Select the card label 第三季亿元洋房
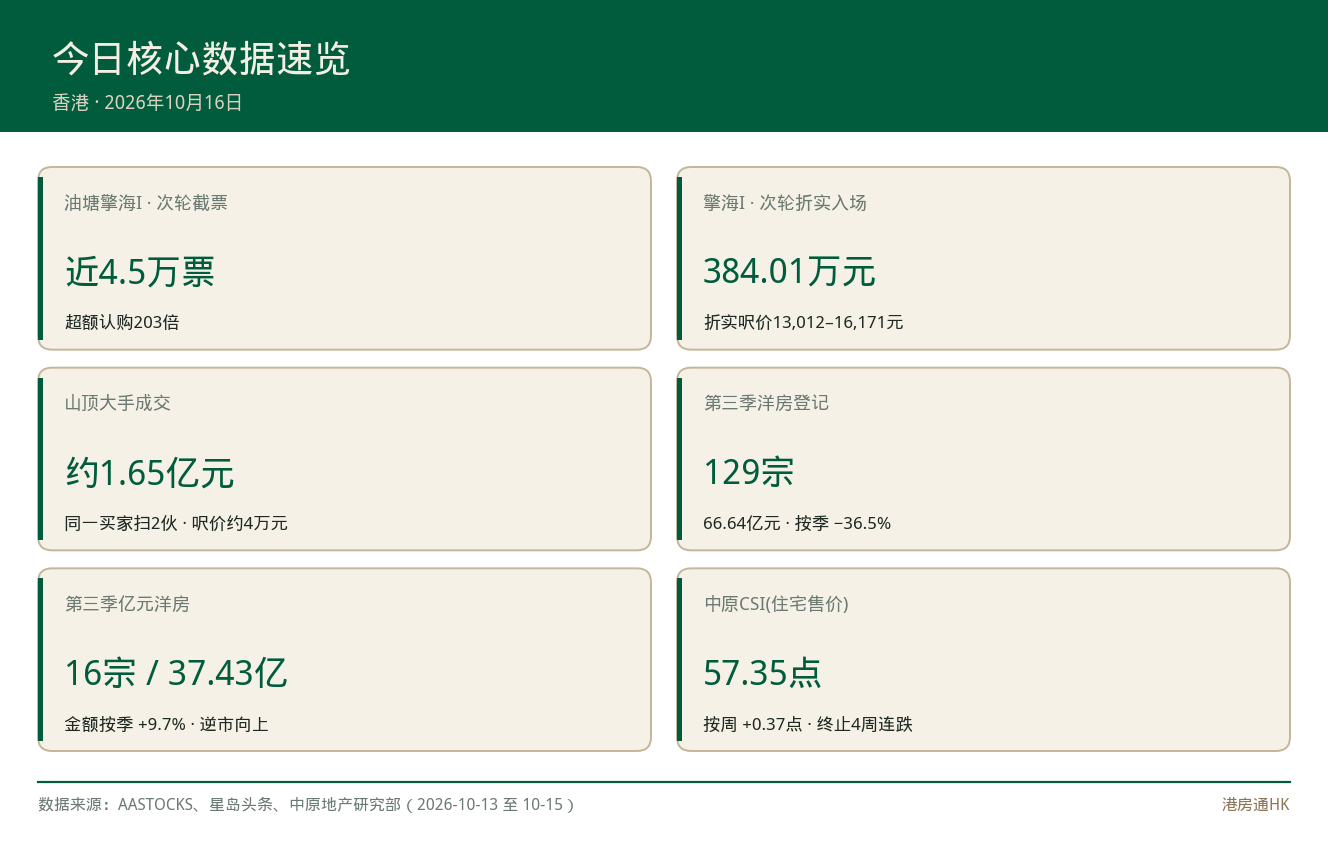The image size is (1328, 852). (x=127, y=604)
